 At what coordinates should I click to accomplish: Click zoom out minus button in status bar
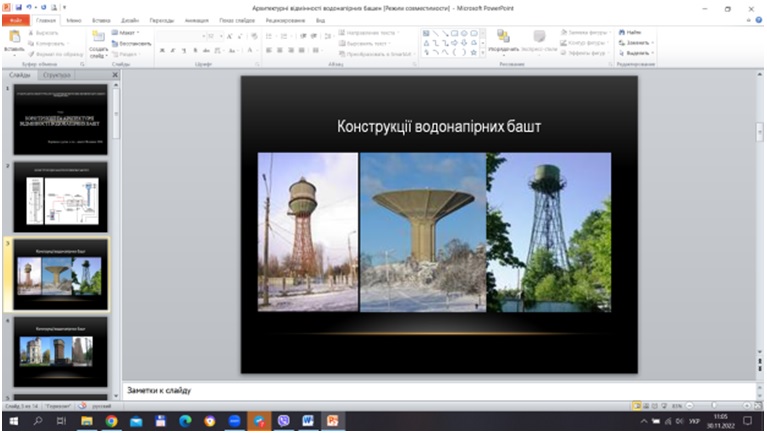coord(690,406)
